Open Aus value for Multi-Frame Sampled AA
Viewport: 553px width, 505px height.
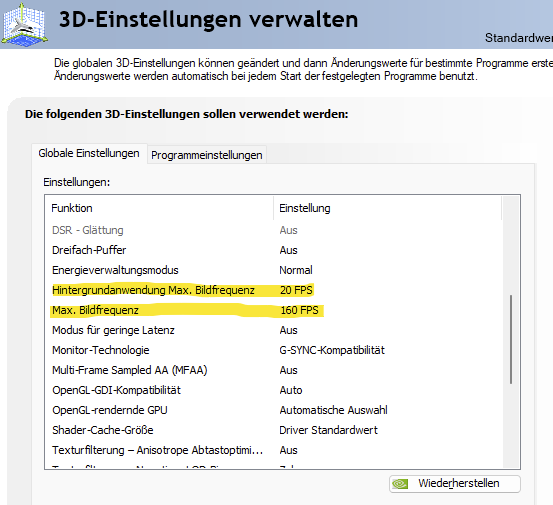pos(288,370)
